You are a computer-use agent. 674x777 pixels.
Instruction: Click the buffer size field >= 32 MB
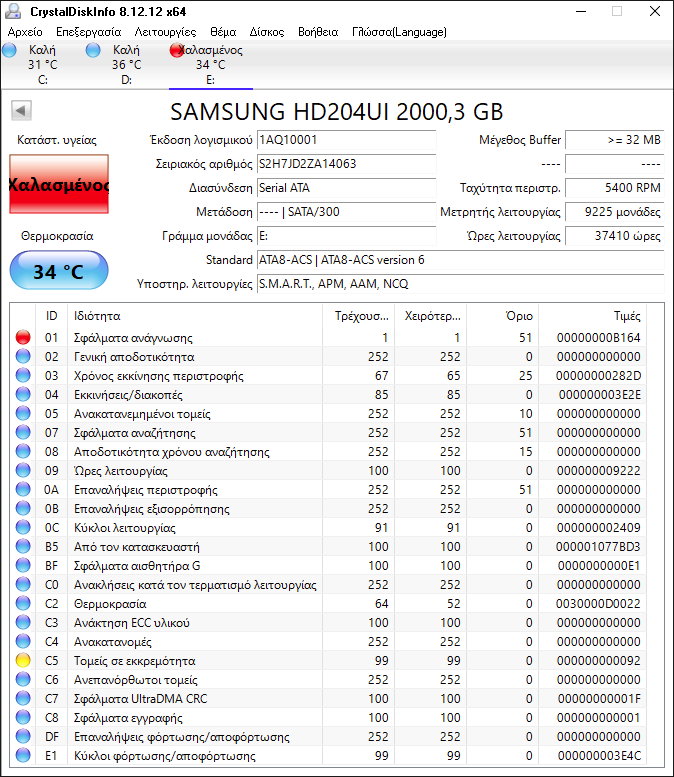[x=615, y=140]
